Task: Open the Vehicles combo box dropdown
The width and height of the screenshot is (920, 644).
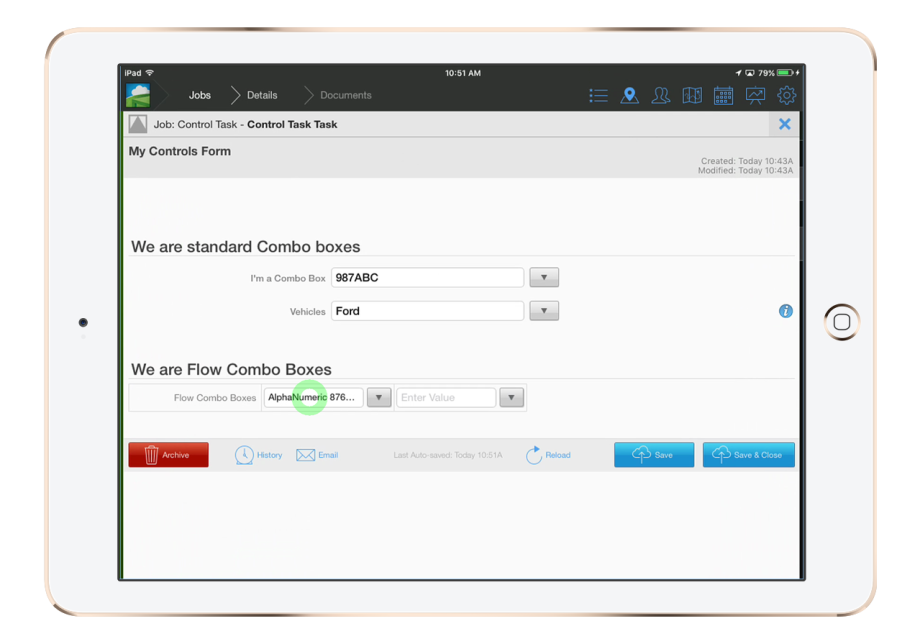Action: 543,310
